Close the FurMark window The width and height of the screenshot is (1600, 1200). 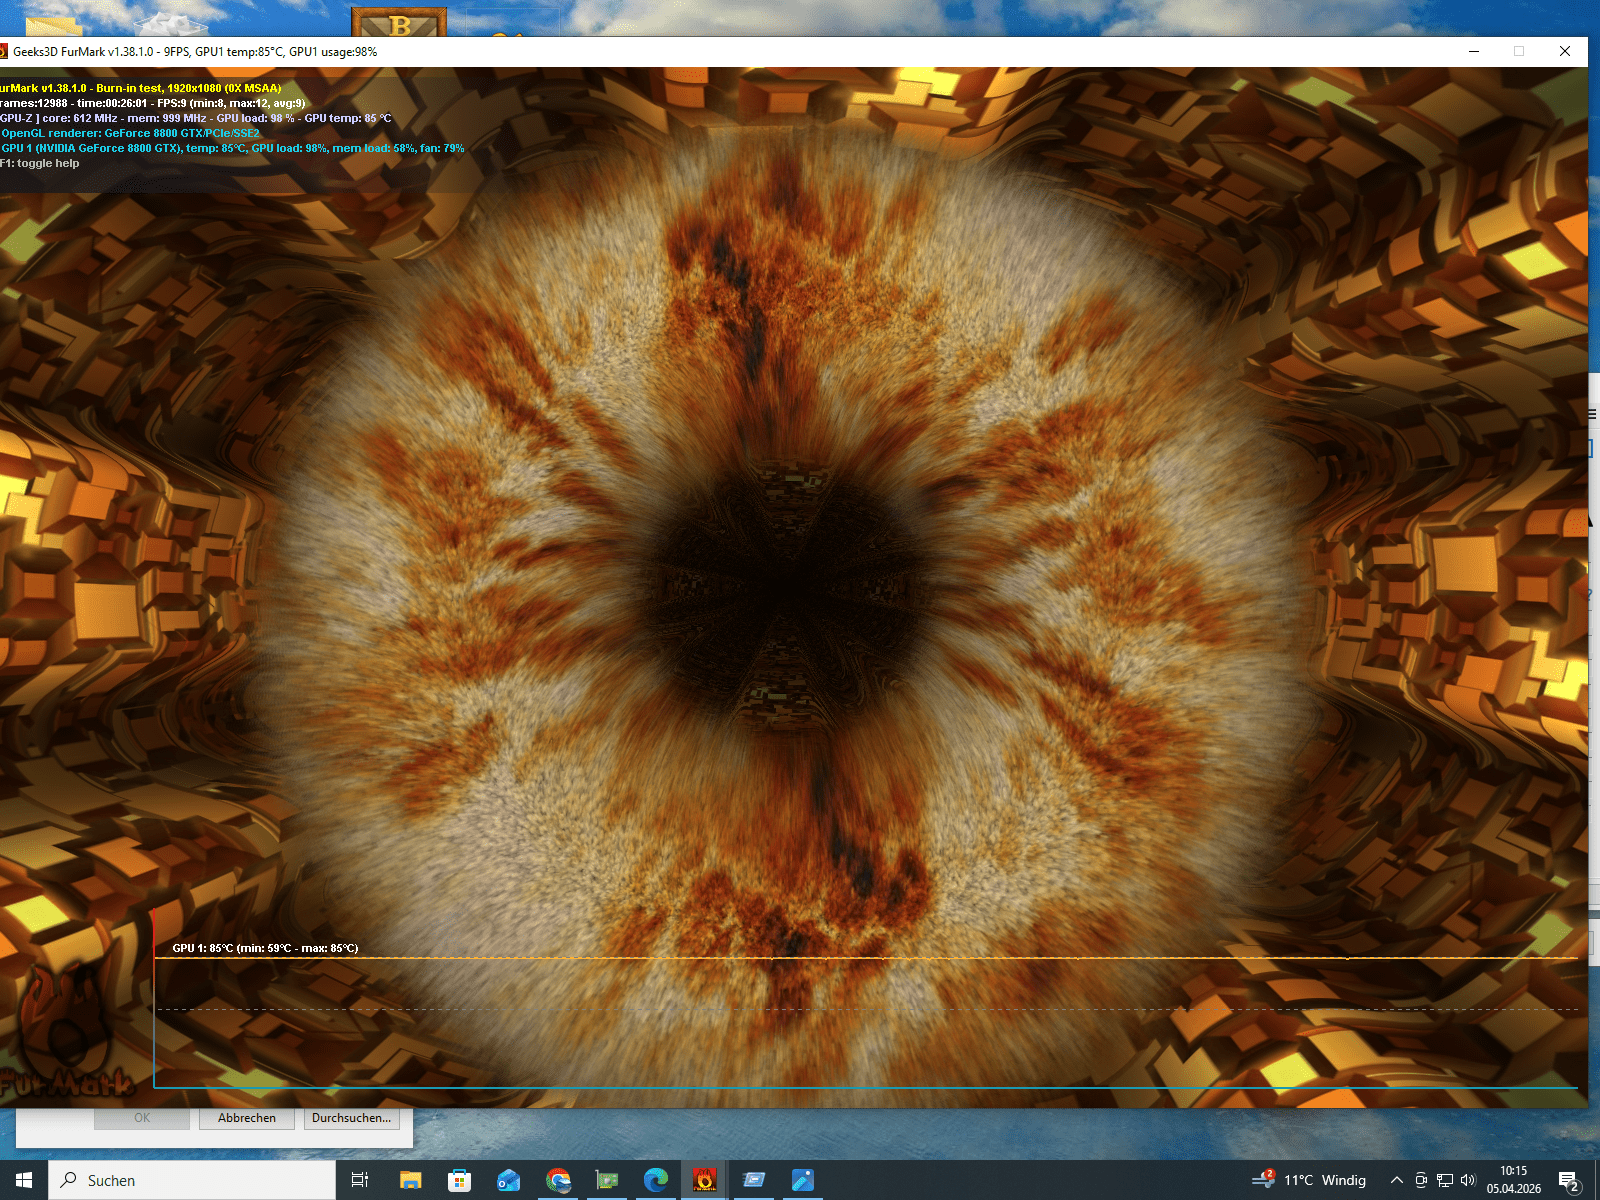[x=1565, y=52]
